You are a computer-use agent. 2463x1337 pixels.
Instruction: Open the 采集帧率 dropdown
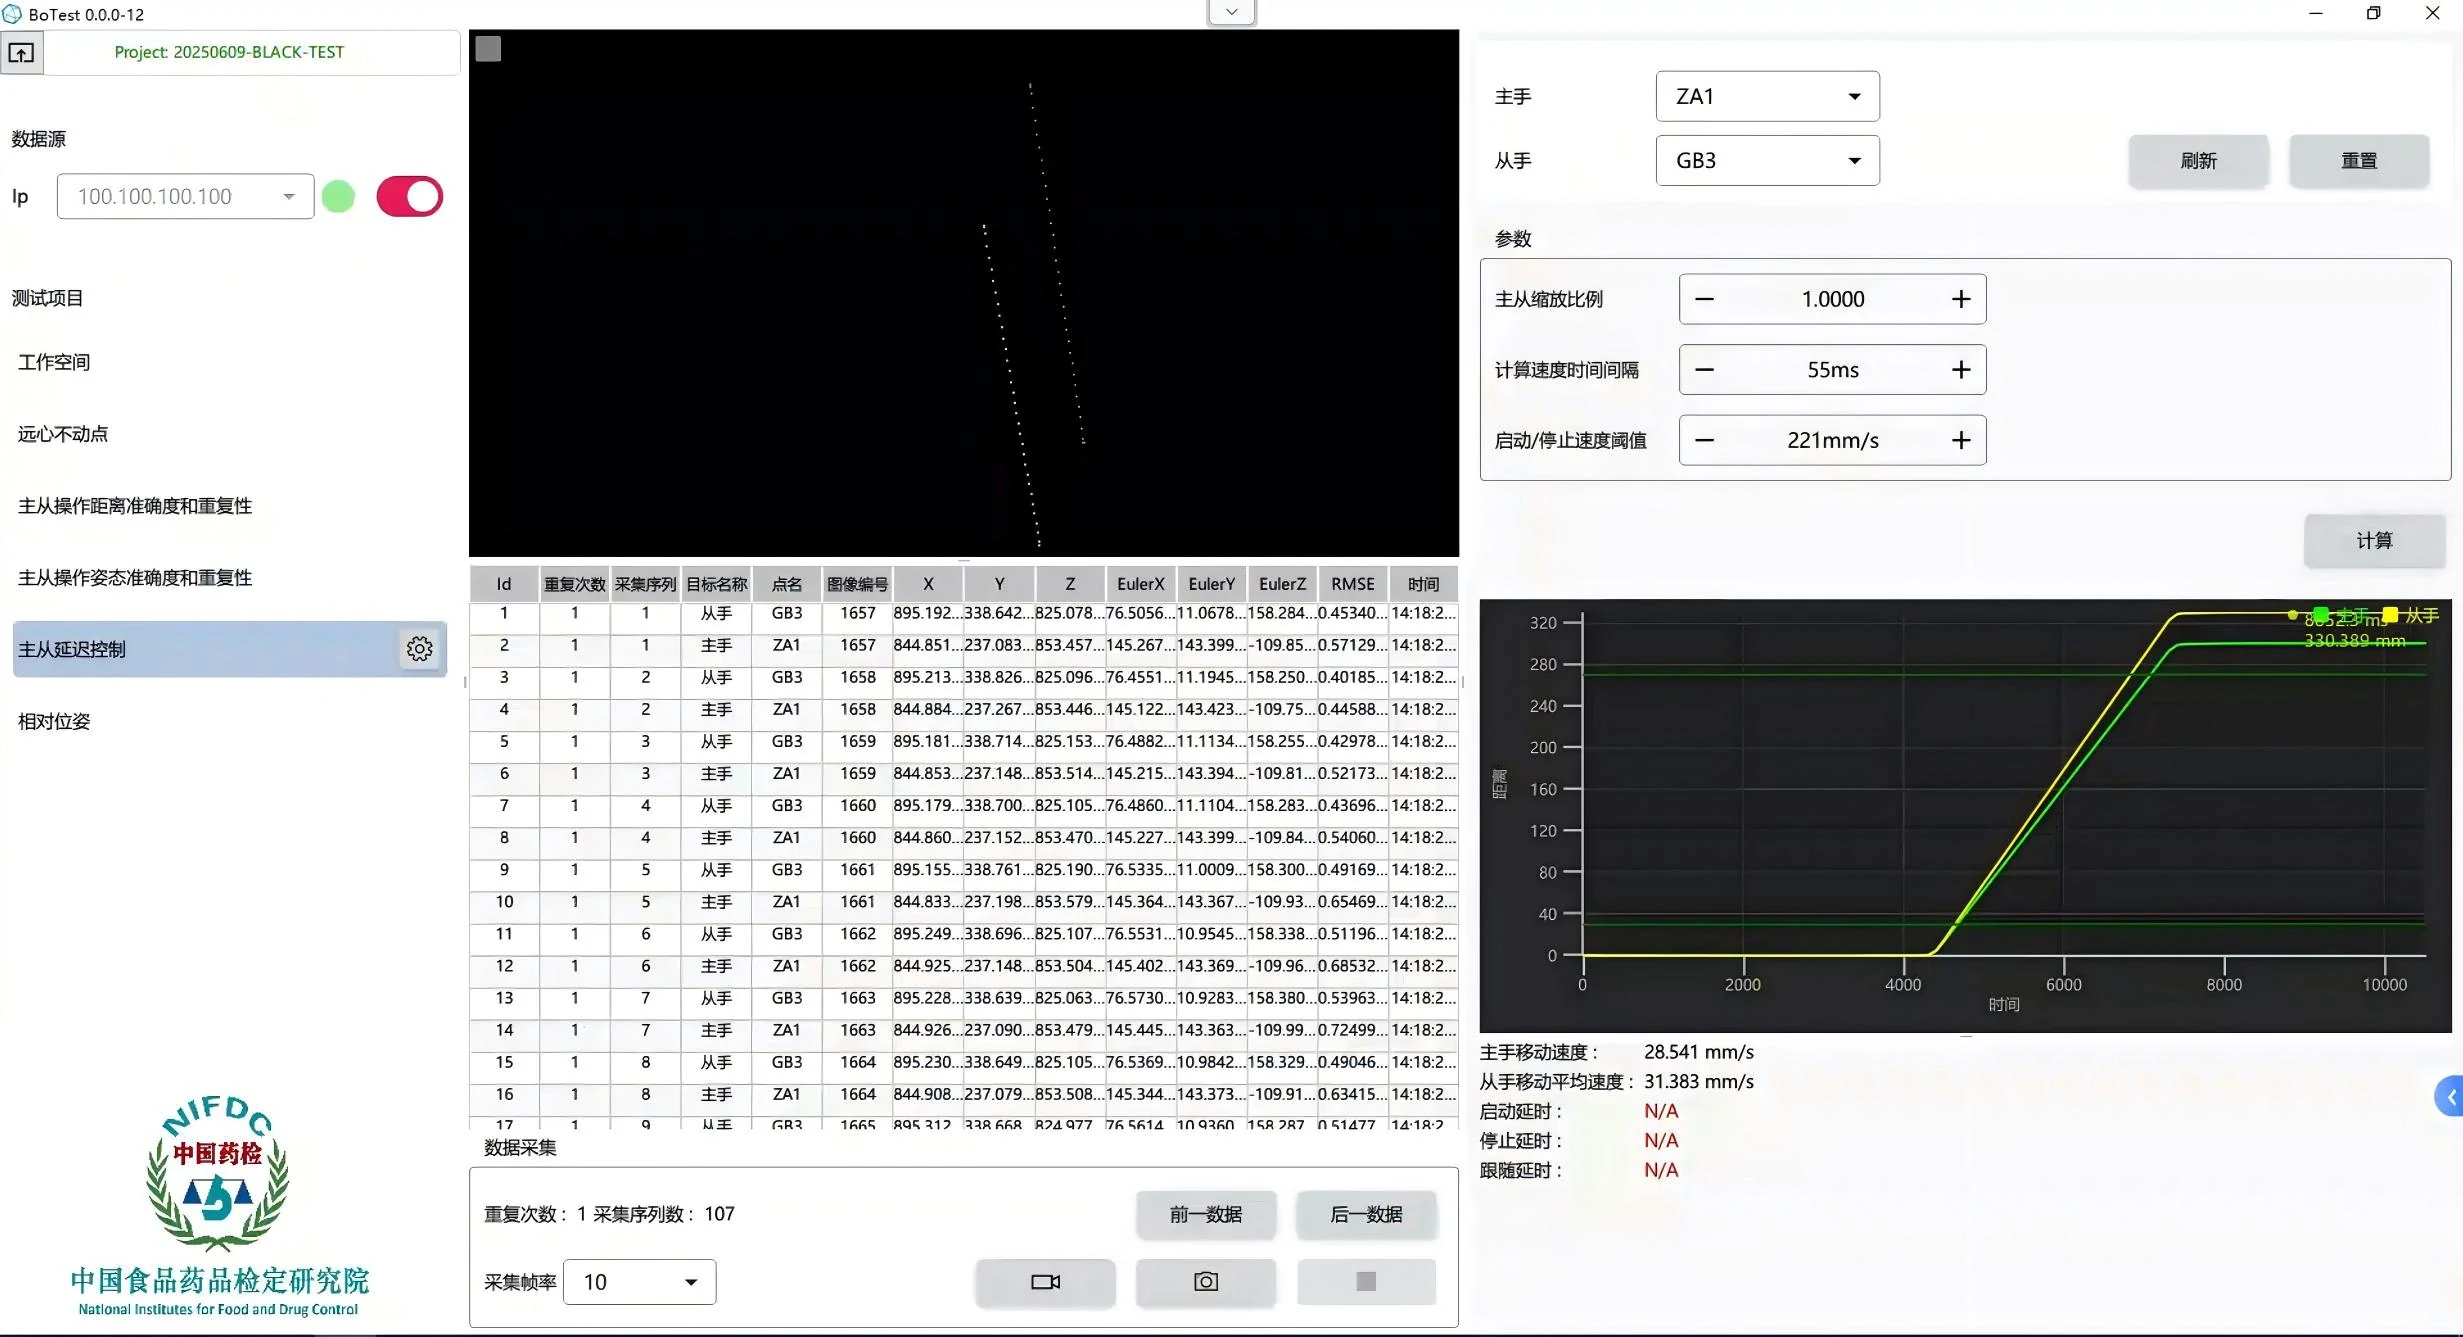coord(640,1282)
